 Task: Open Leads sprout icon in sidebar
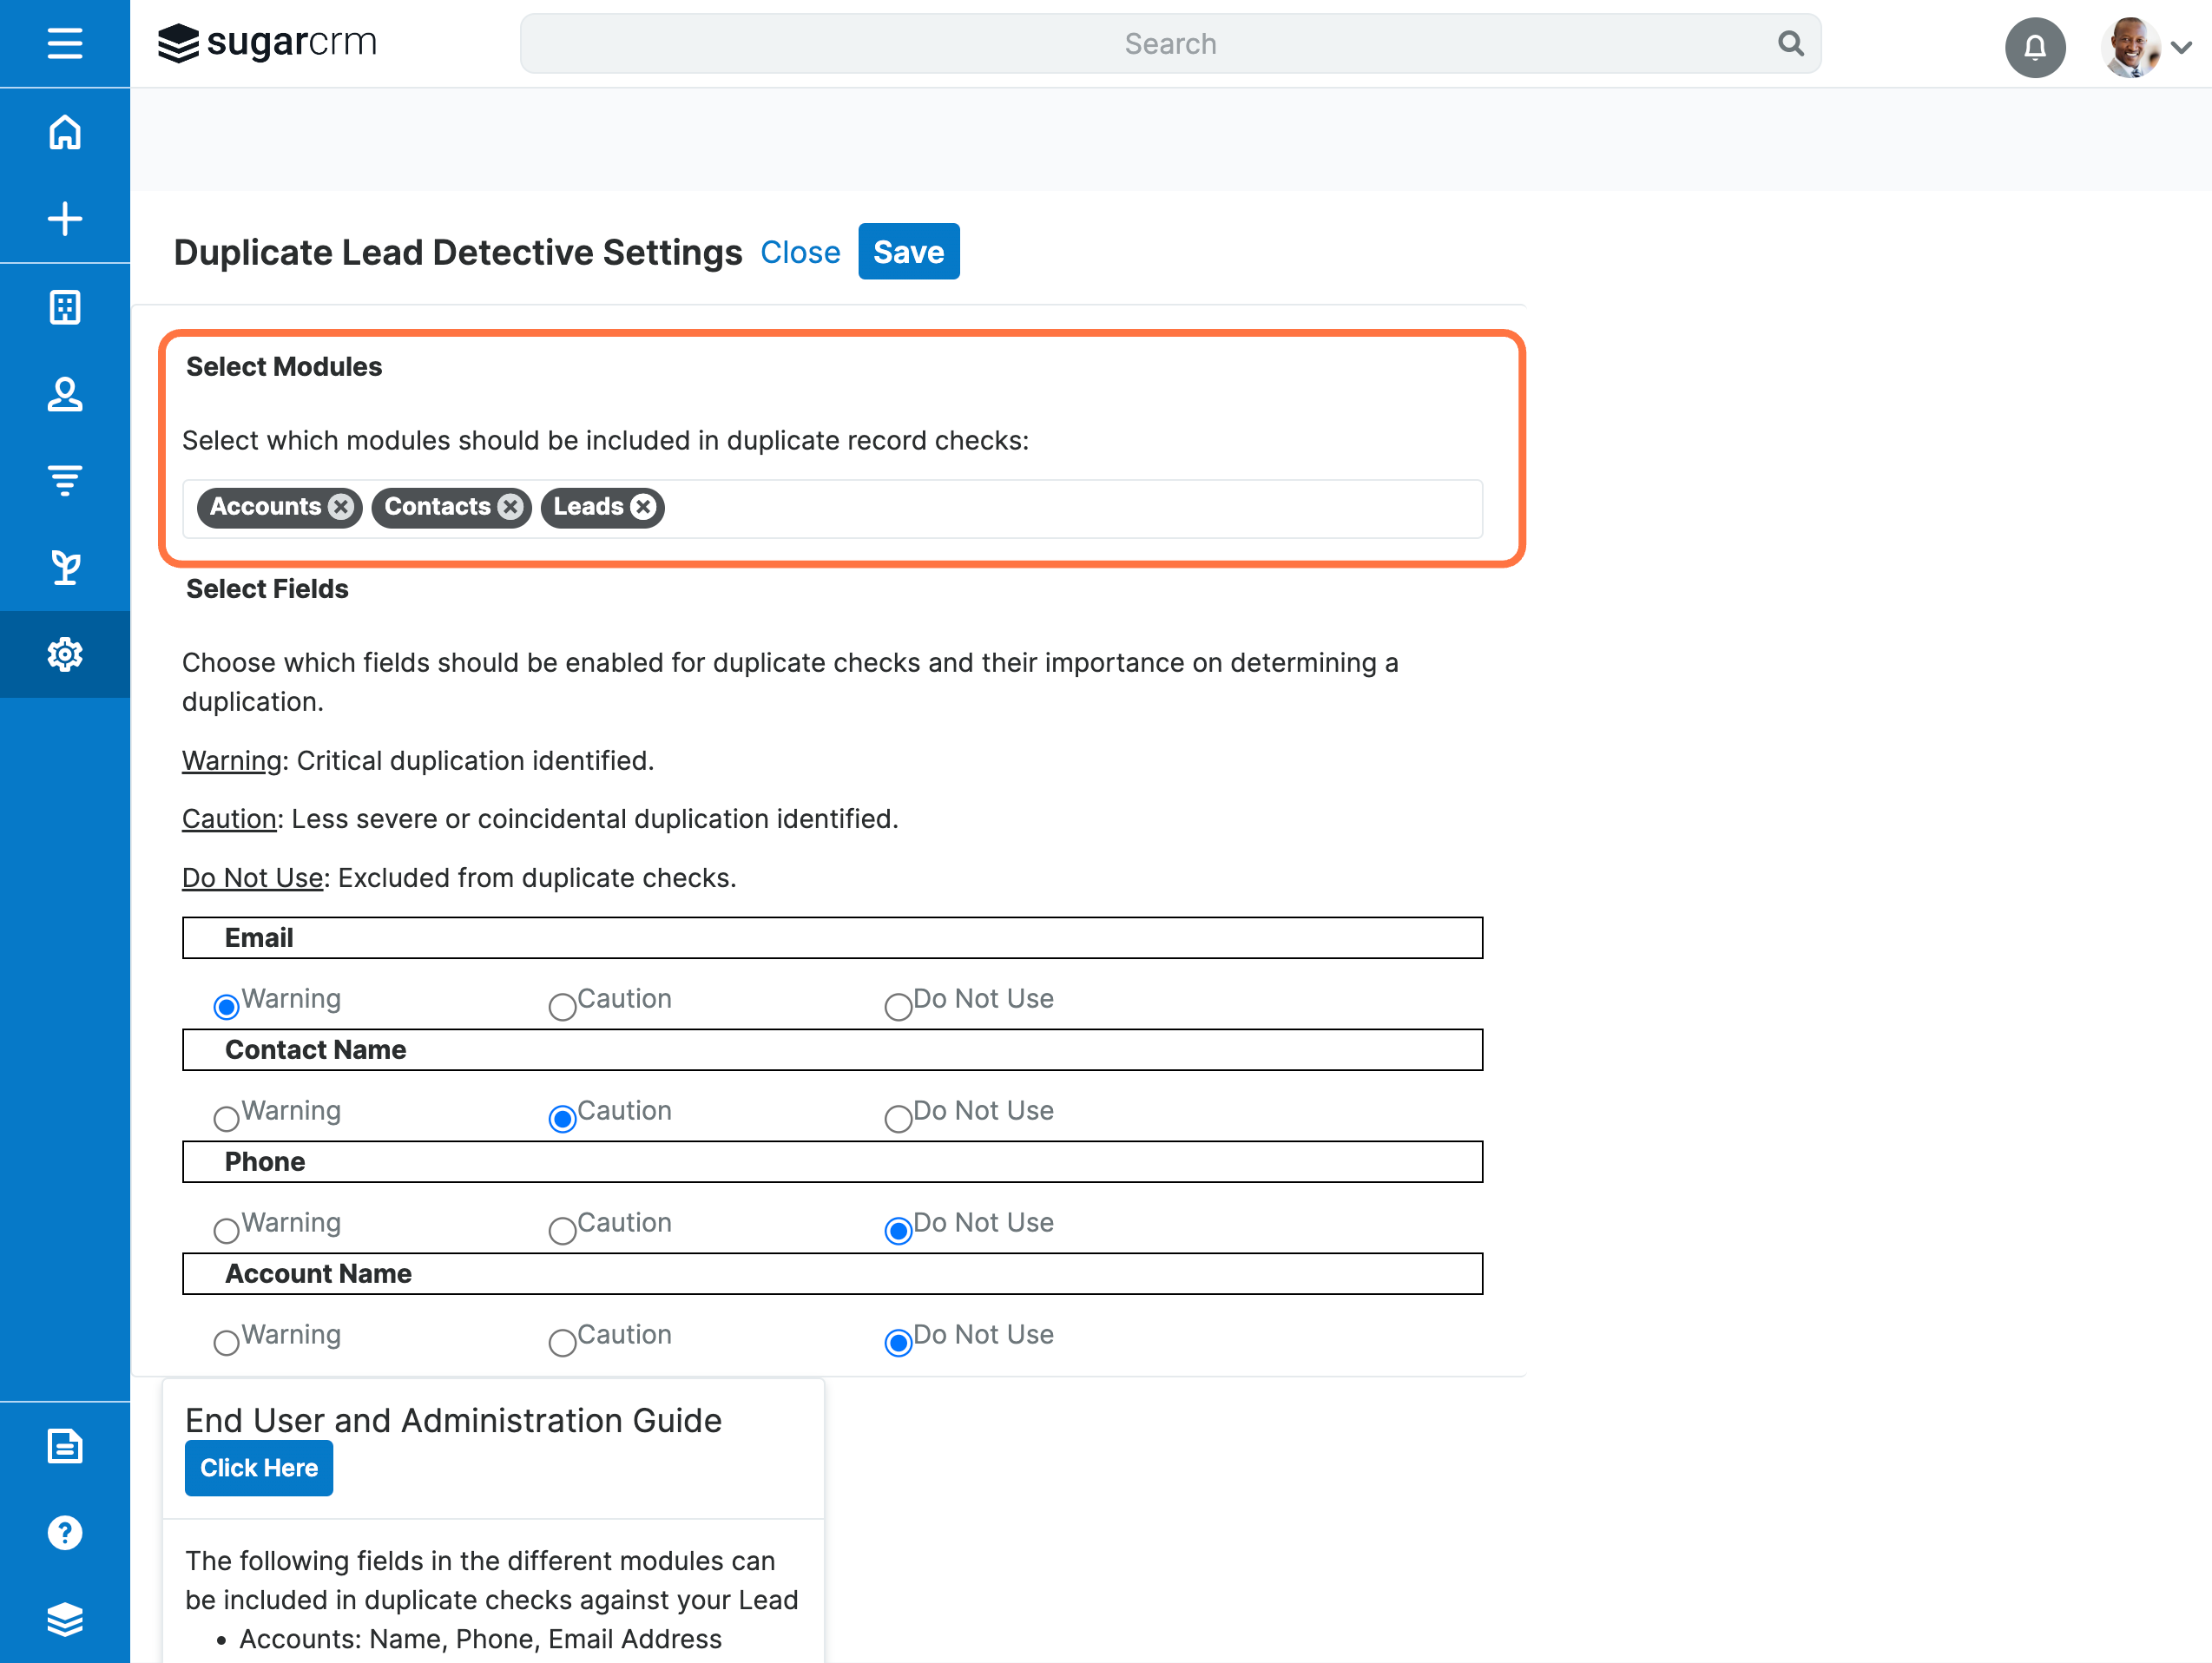tap(65, 567)
